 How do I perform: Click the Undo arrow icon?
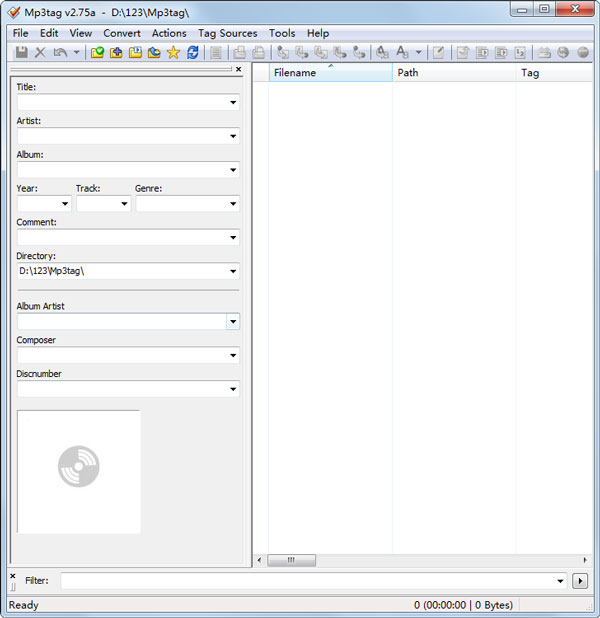(60, 52)
